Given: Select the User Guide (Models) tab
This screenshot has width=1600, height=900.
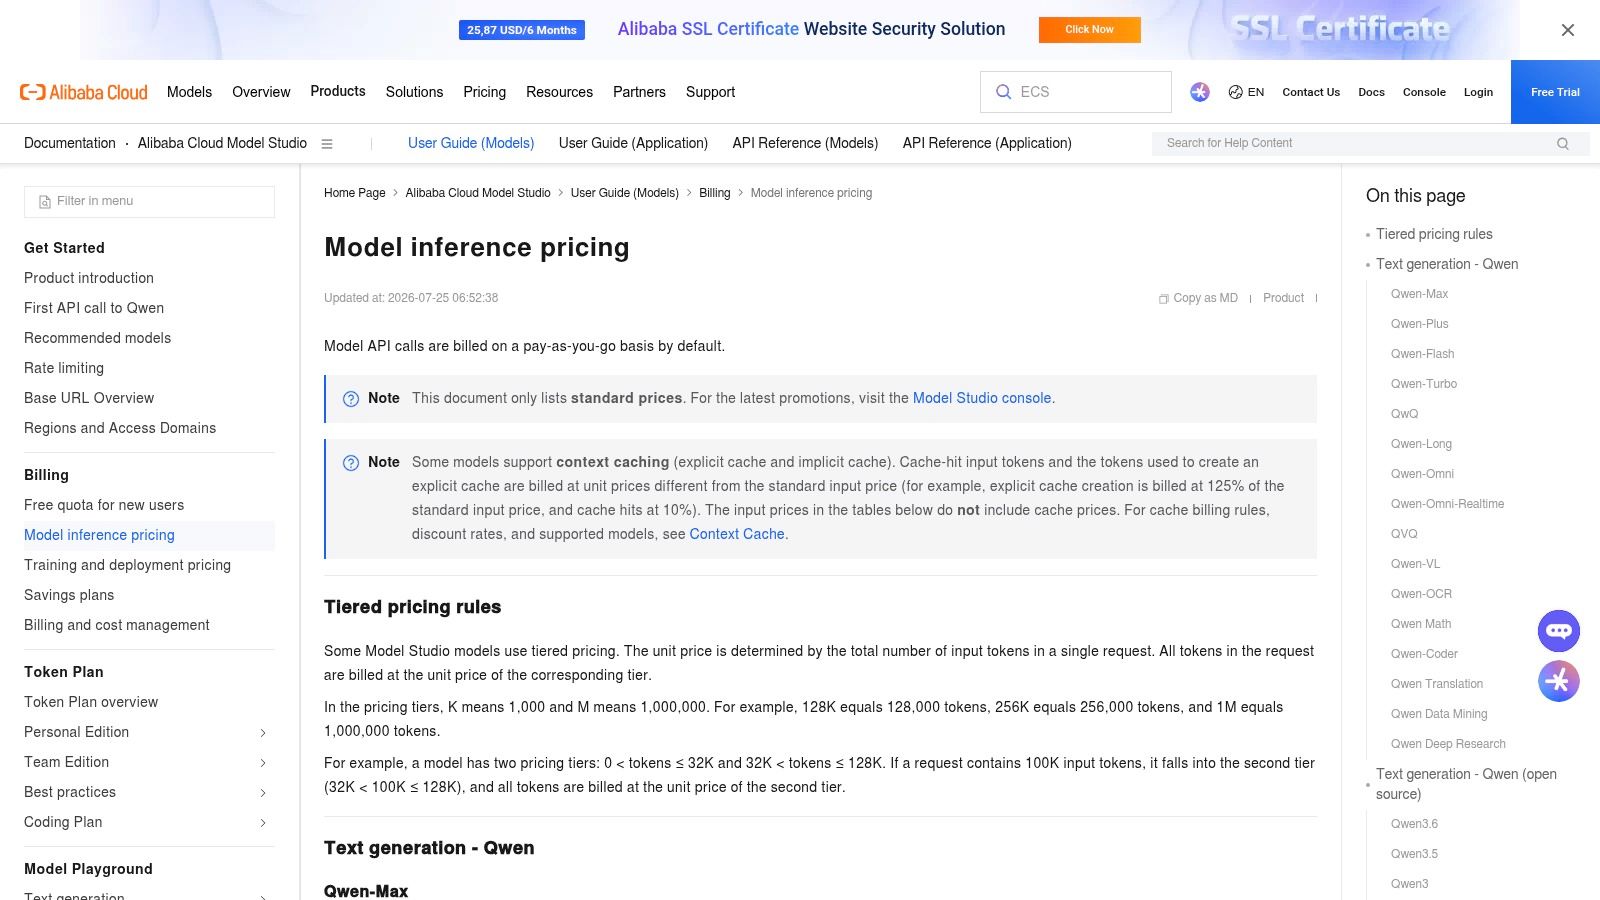Looking at the screenshot, I should coord(471,143).
